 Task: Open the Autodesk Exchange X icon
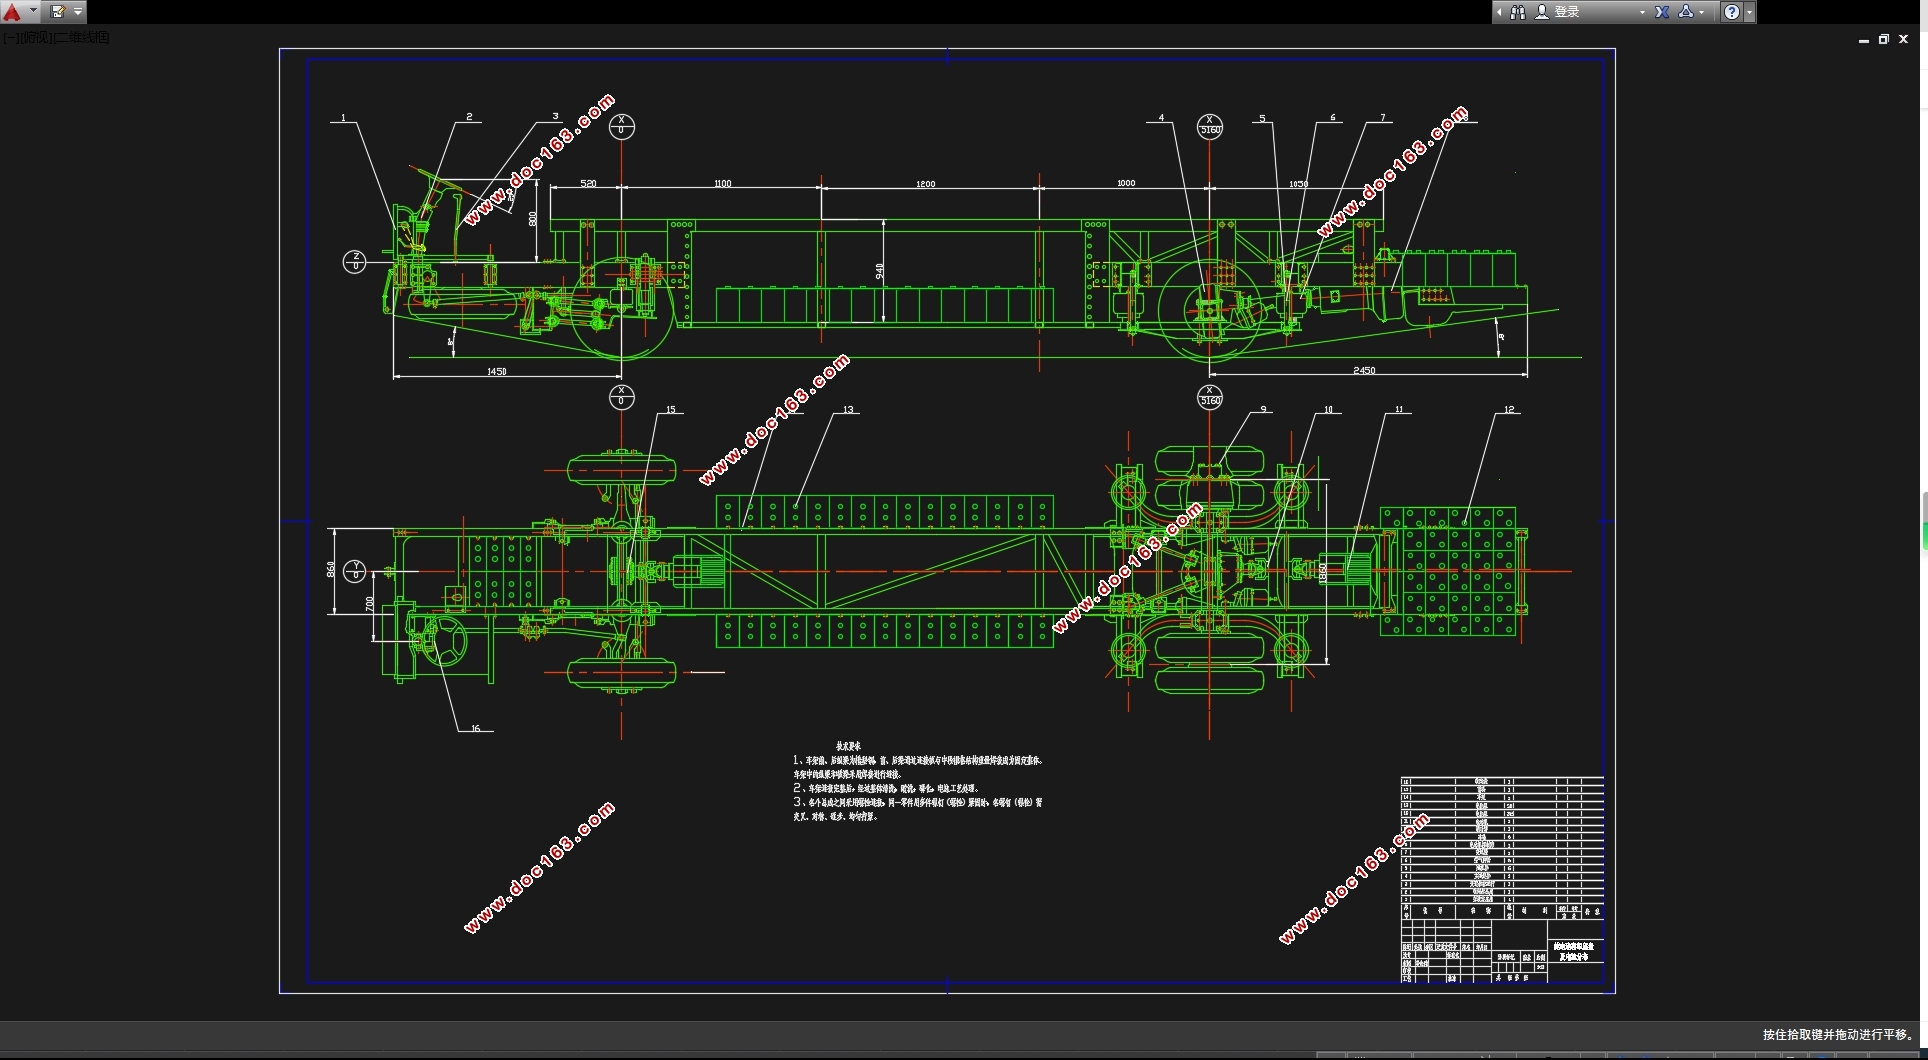coord(1662,12)
